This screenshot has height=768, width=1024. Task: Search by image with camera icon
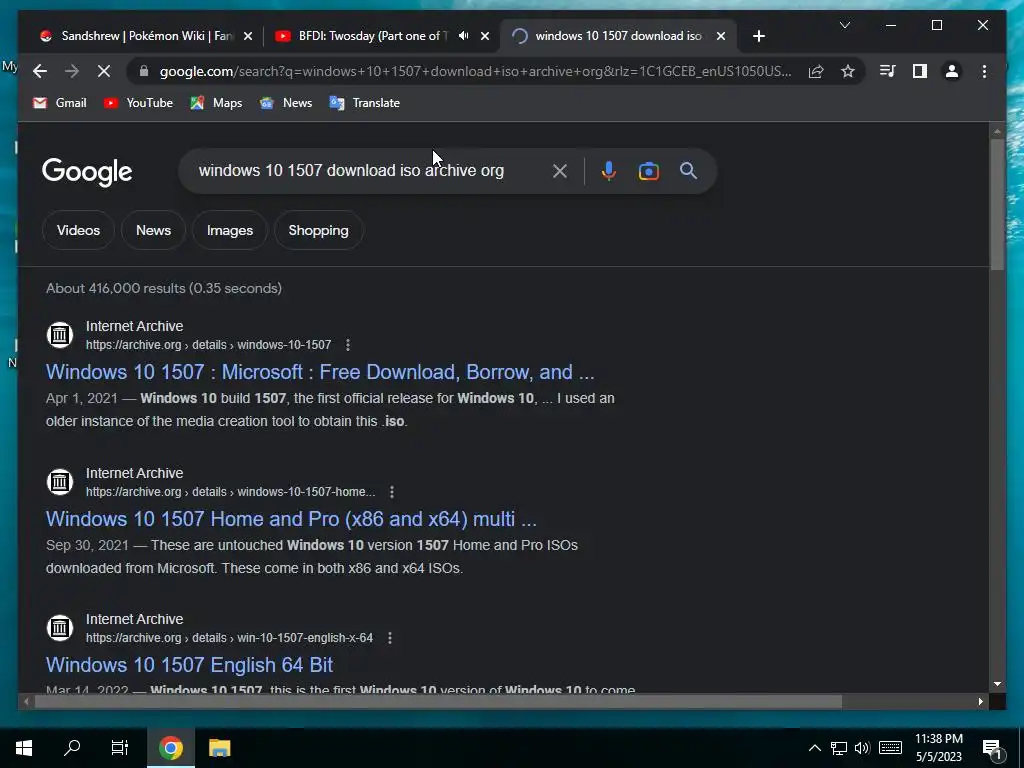(x=648, y=171)
